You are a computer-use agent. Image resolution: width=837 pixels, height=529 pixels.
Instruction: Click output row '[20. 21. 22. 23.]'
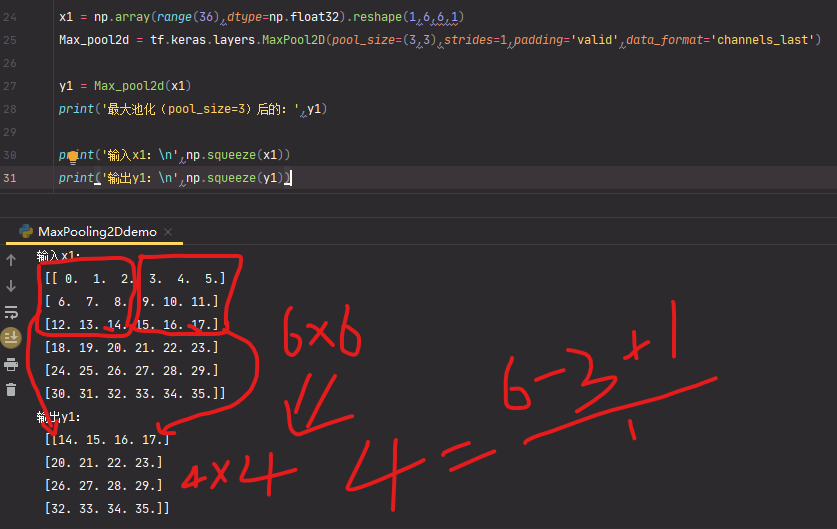104,462
